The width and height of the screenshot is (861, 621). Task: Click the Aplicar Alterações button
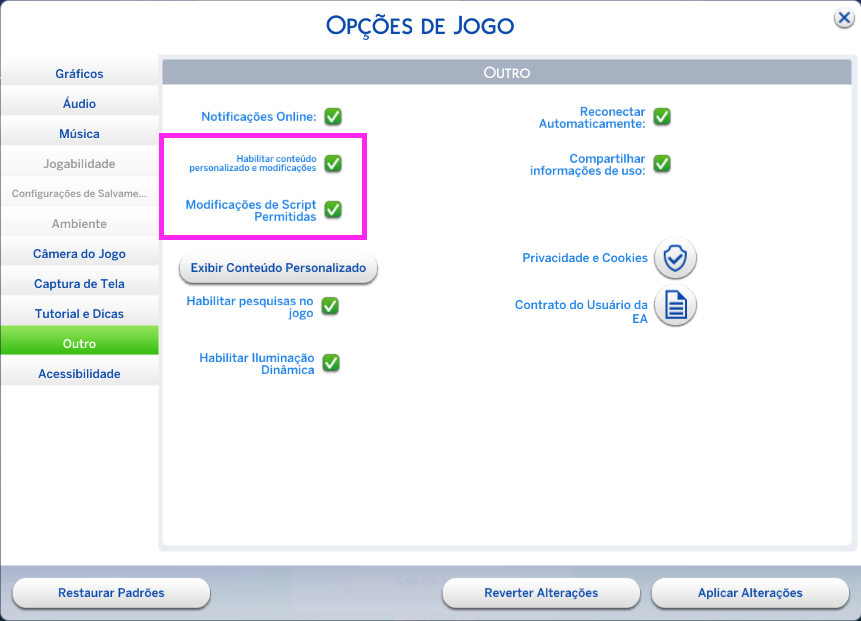(x=750, y=593)
